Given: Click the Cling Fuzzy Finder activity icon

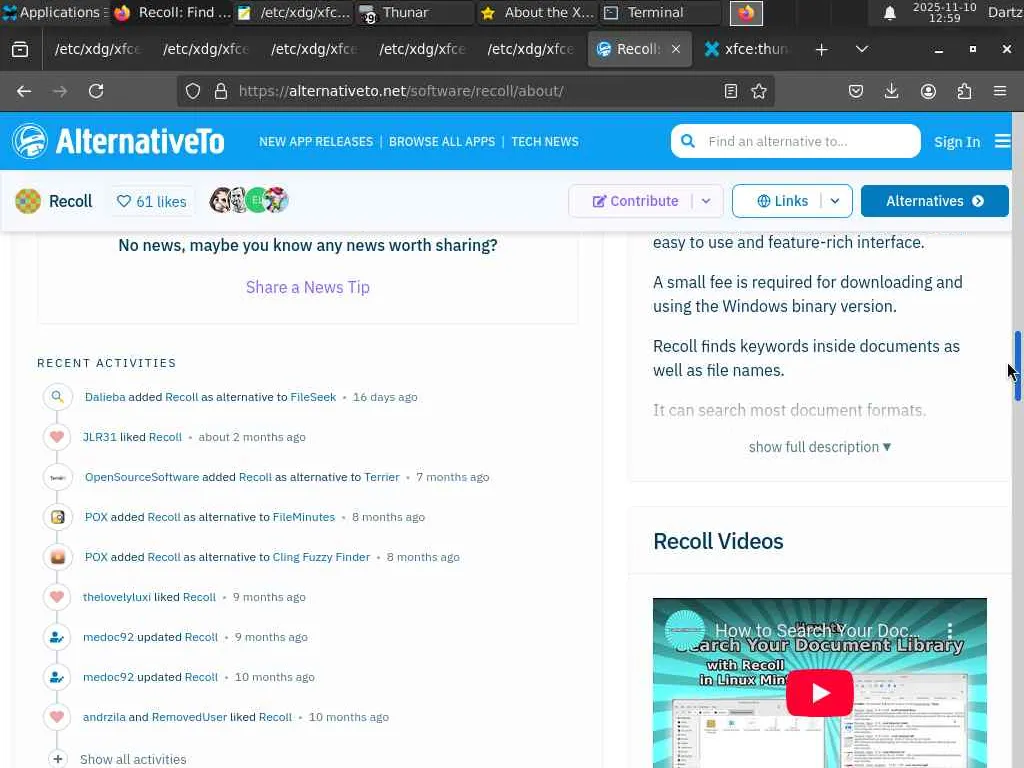Looking at the screenshot, I should tap(57, 557).
